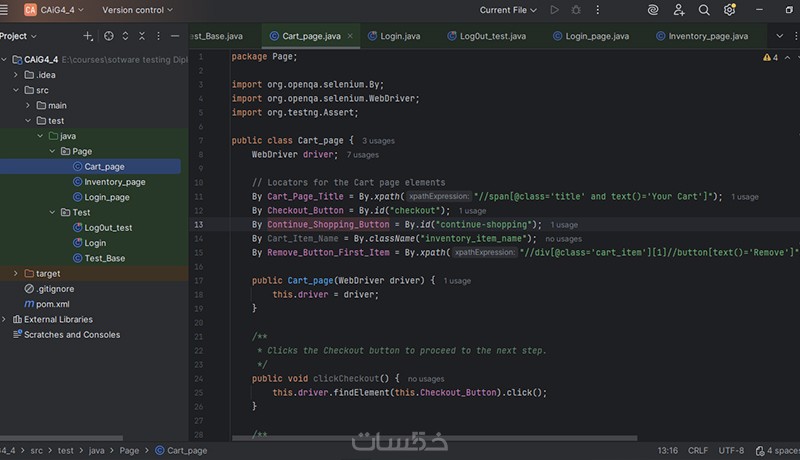Collapse the CAiG4_4 root folder
Viewport: 800px width, 460px height.
(4, 60)
